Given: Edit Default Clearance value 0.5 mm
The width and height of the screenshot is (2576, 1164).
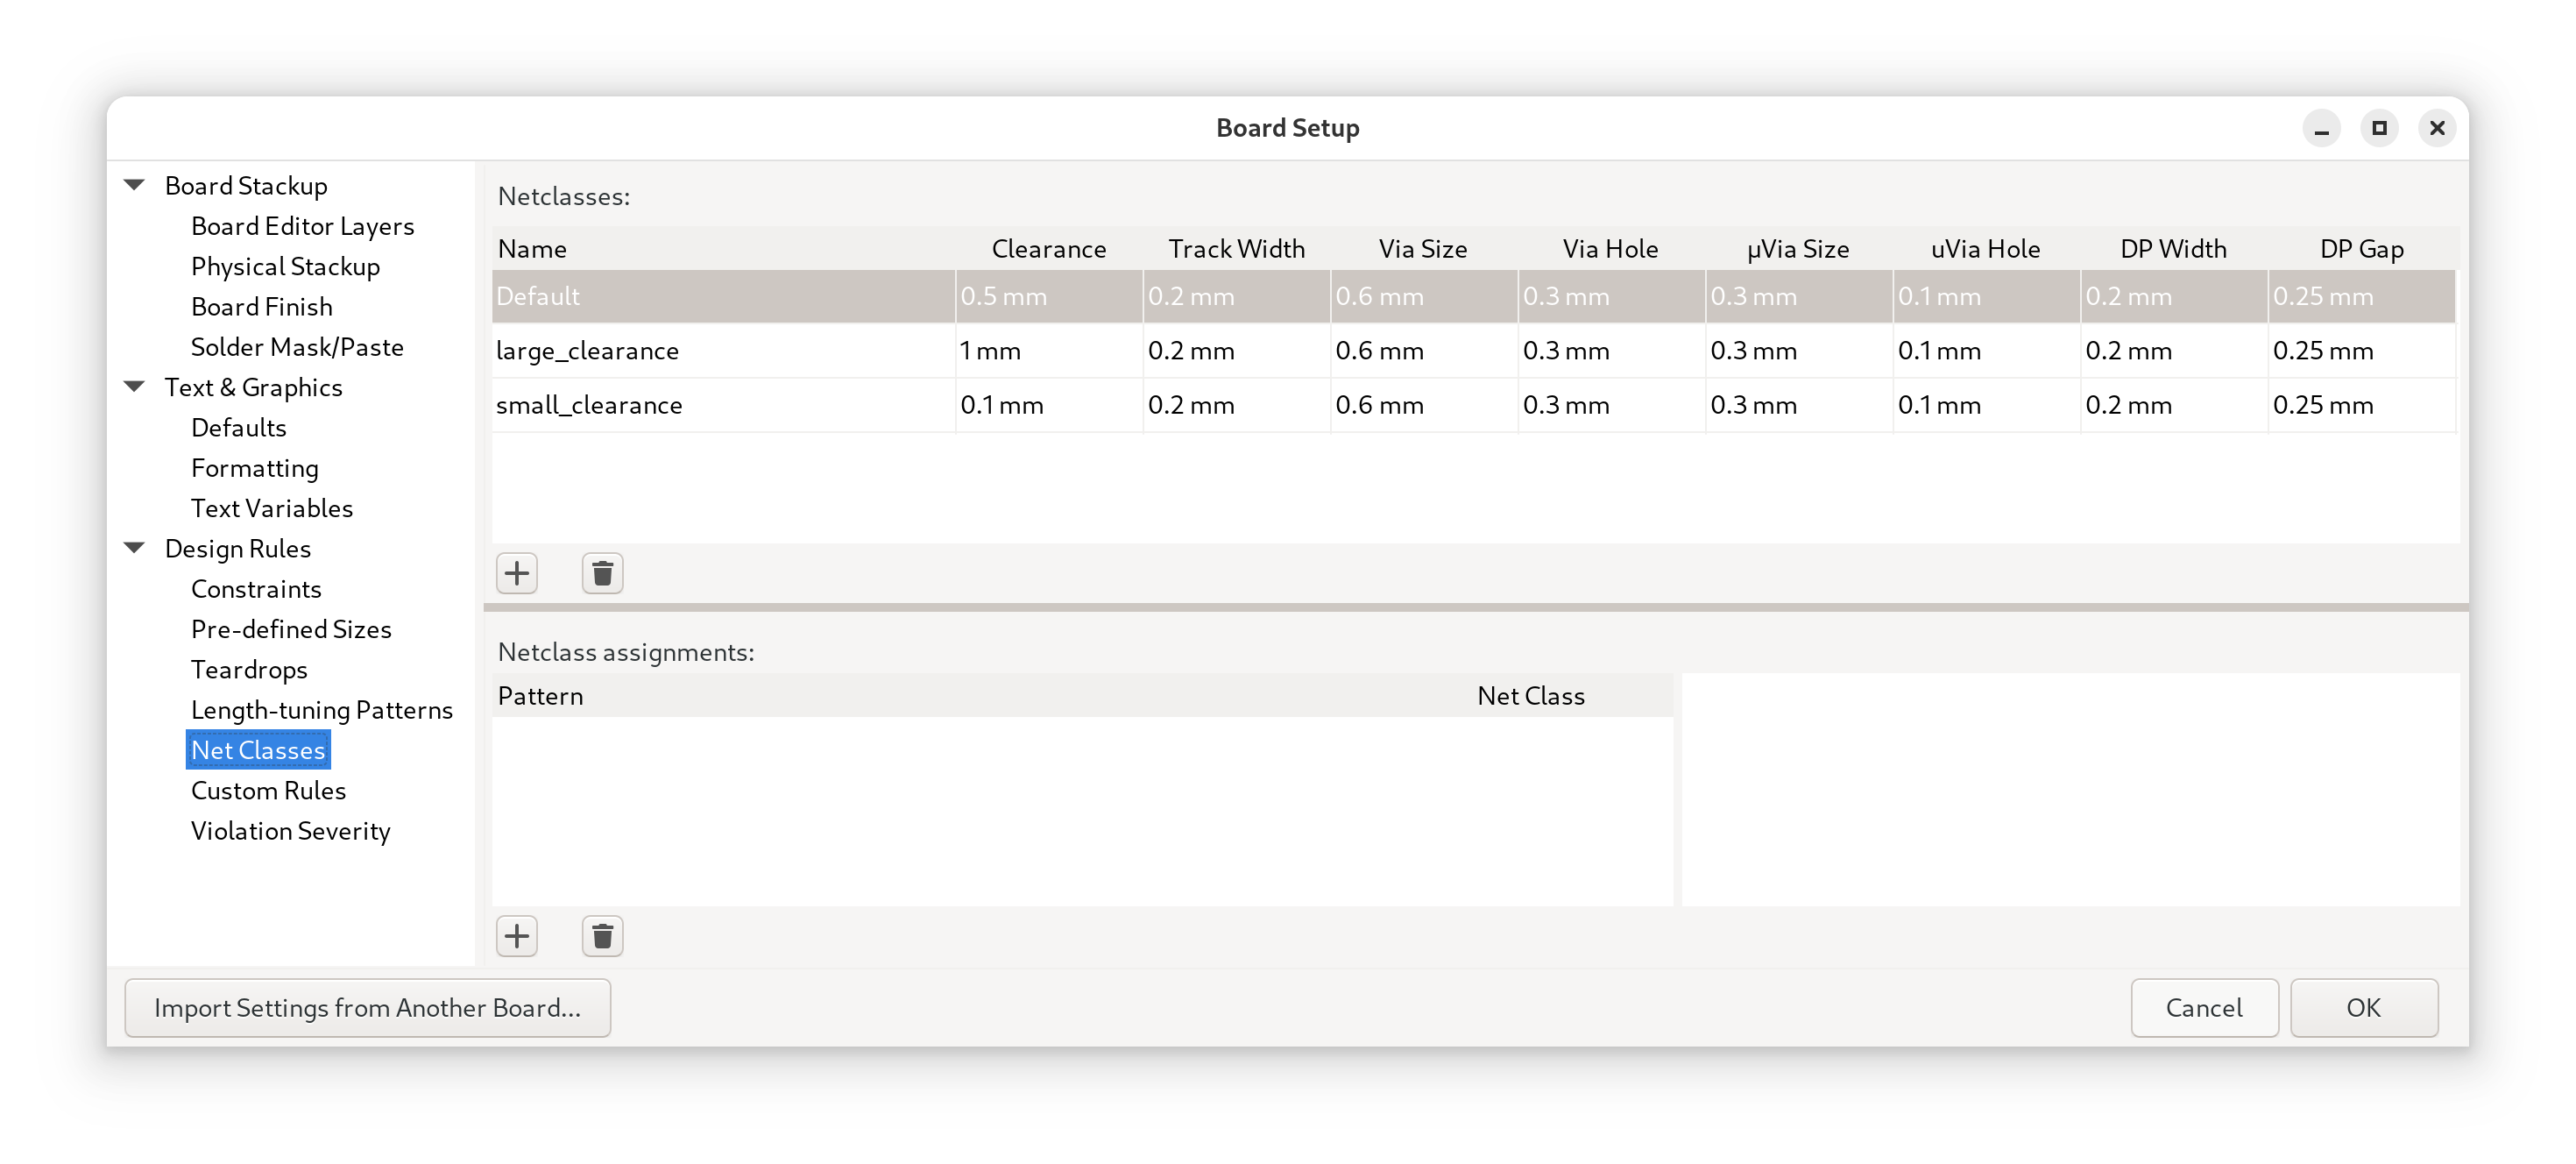Looking at the screenshot, I should 1049,296.
